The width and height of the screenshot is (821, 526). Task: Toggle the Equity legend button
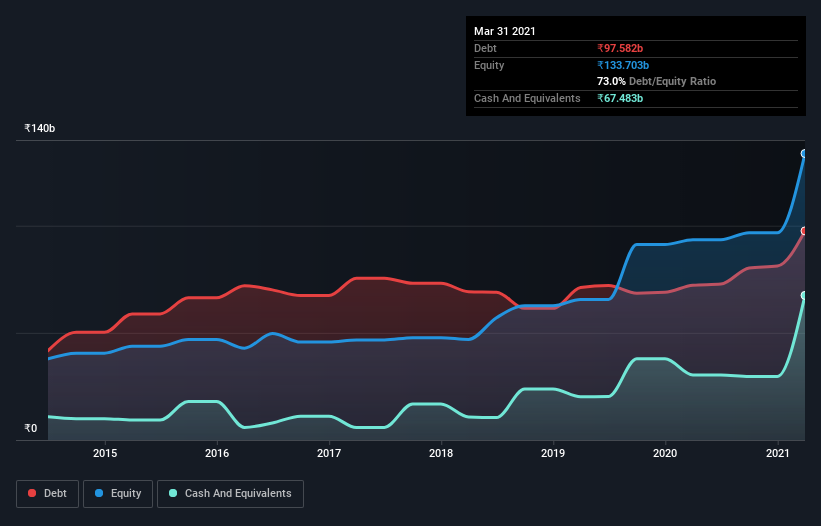118,494
